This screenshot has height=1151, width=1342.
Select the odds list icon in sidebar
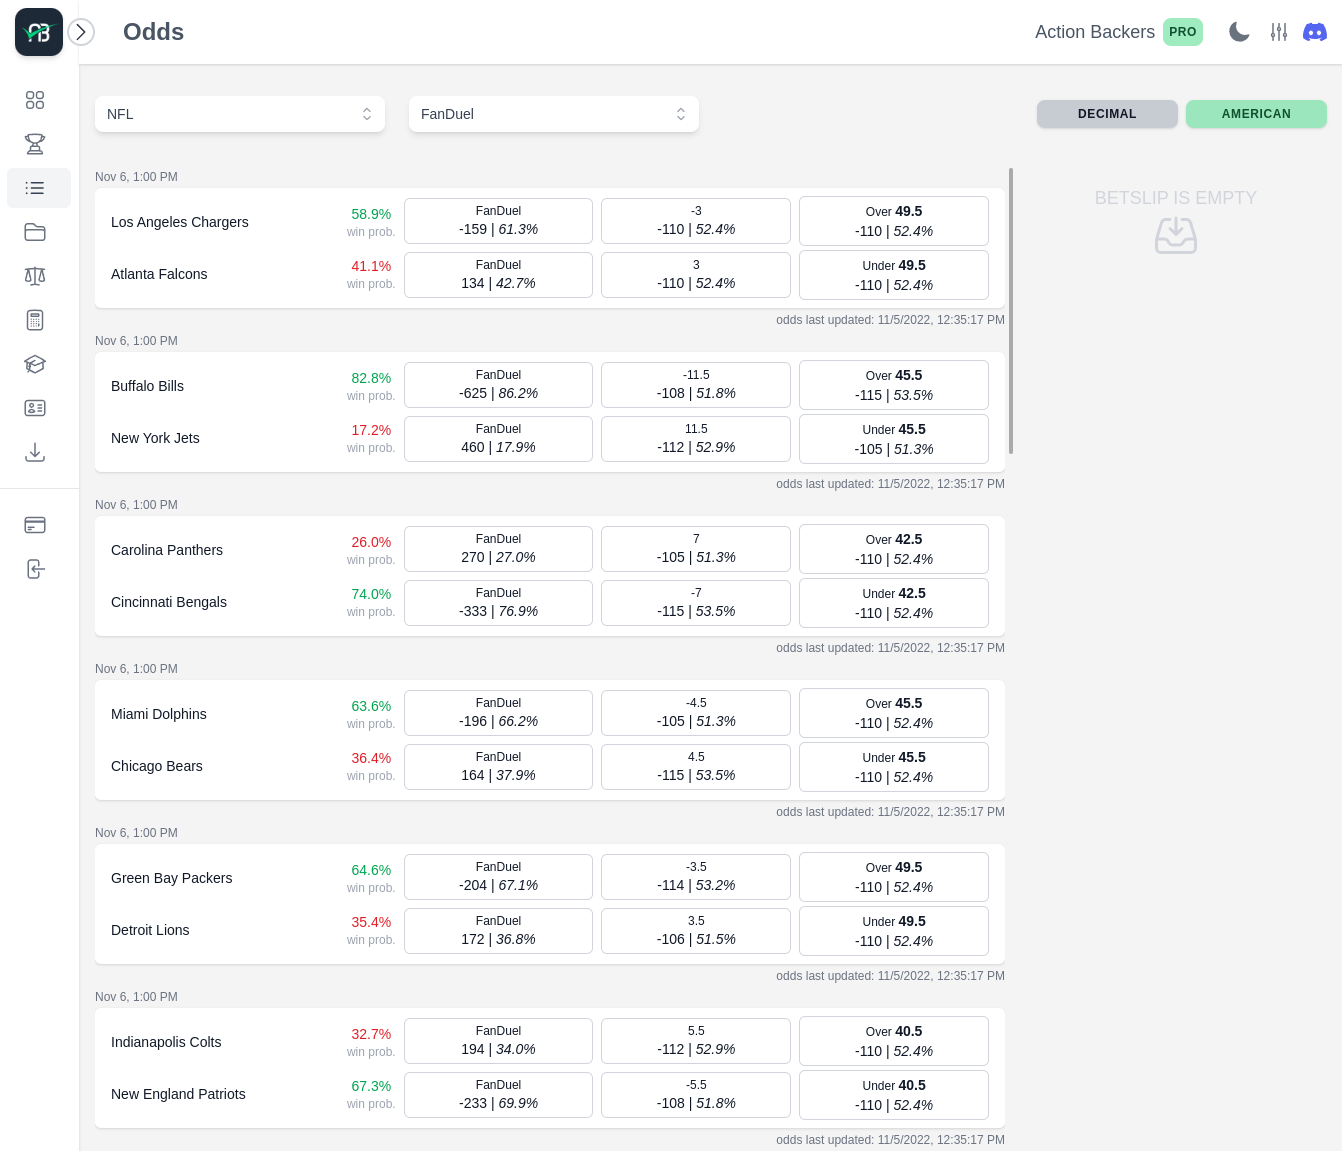click(x=35, y=188)
